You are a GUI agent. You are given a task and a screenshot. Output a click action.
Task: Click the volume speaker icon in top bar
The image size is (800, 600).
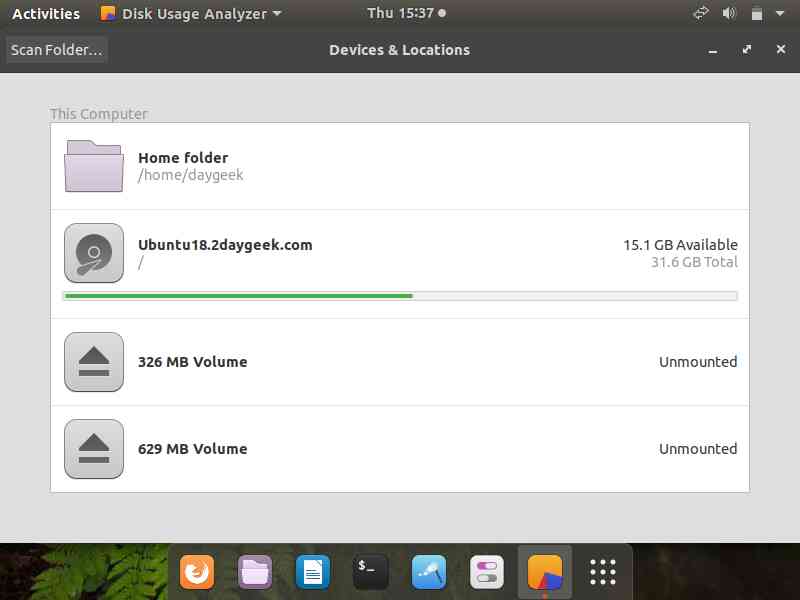(729, 14)
